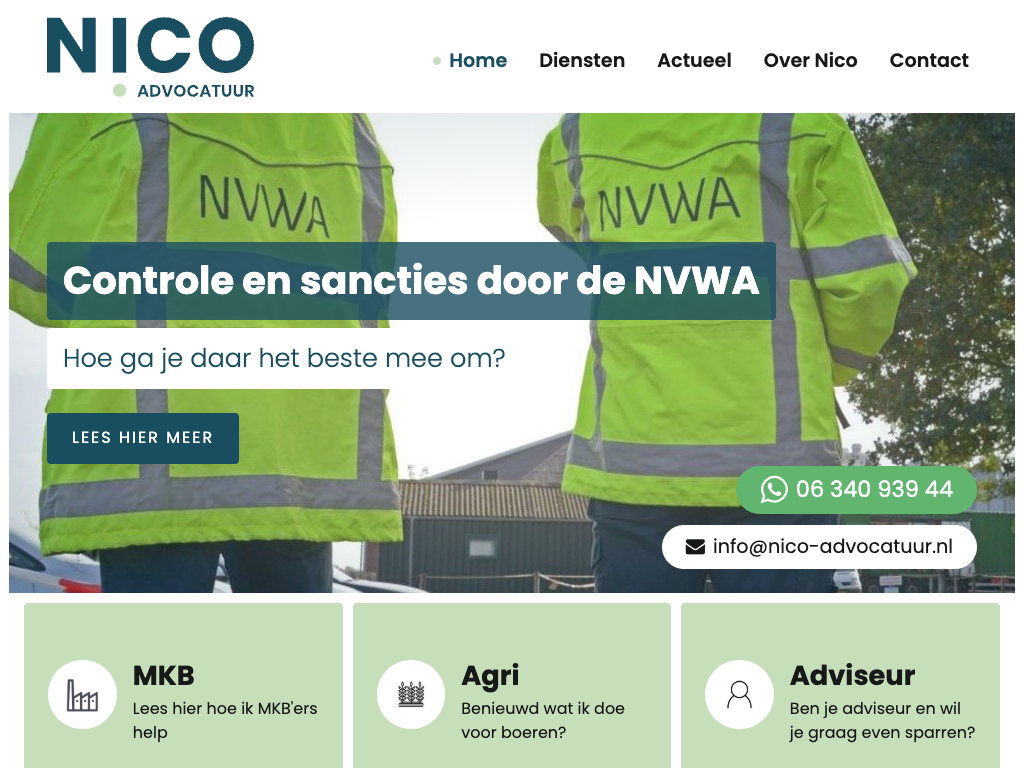Open the Agri card heading
This screenshot has width=1024, height=768.
point(490,677)
